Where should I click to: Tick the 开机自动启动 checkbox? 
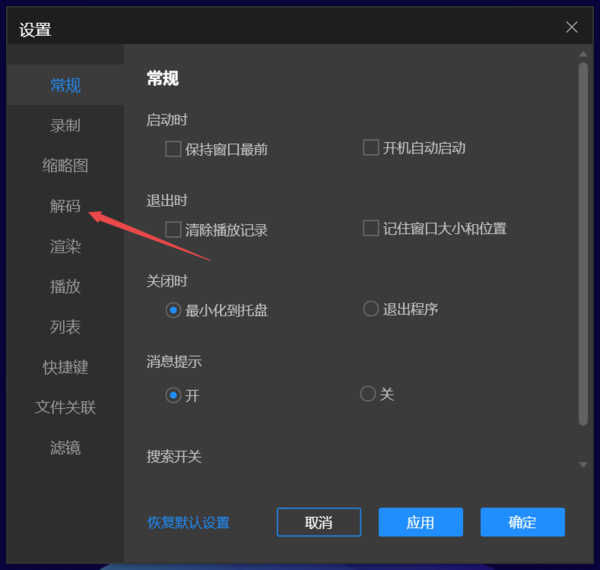371,148
